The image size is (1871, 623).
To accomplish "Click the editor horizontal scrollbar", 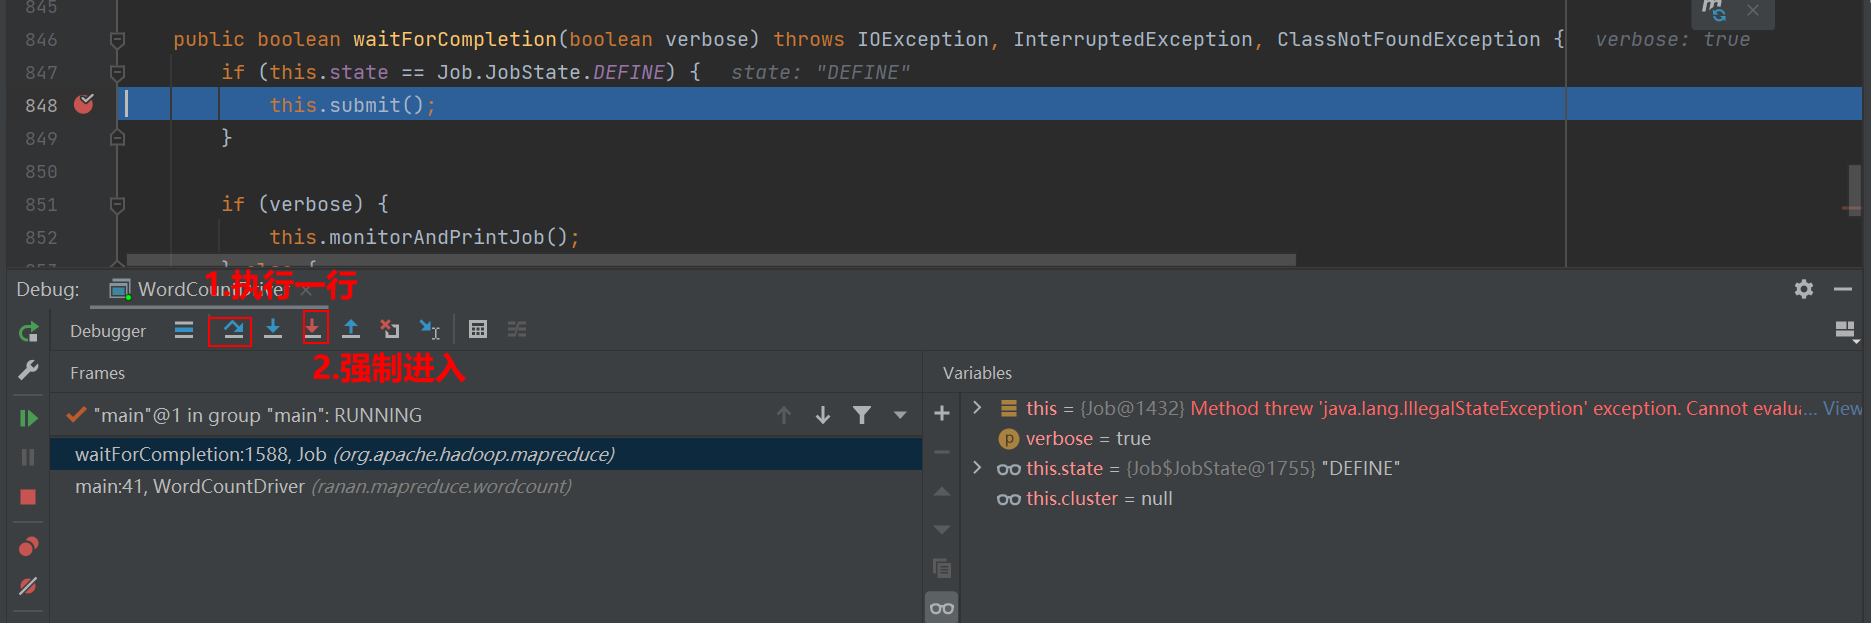I will point(711,260).
